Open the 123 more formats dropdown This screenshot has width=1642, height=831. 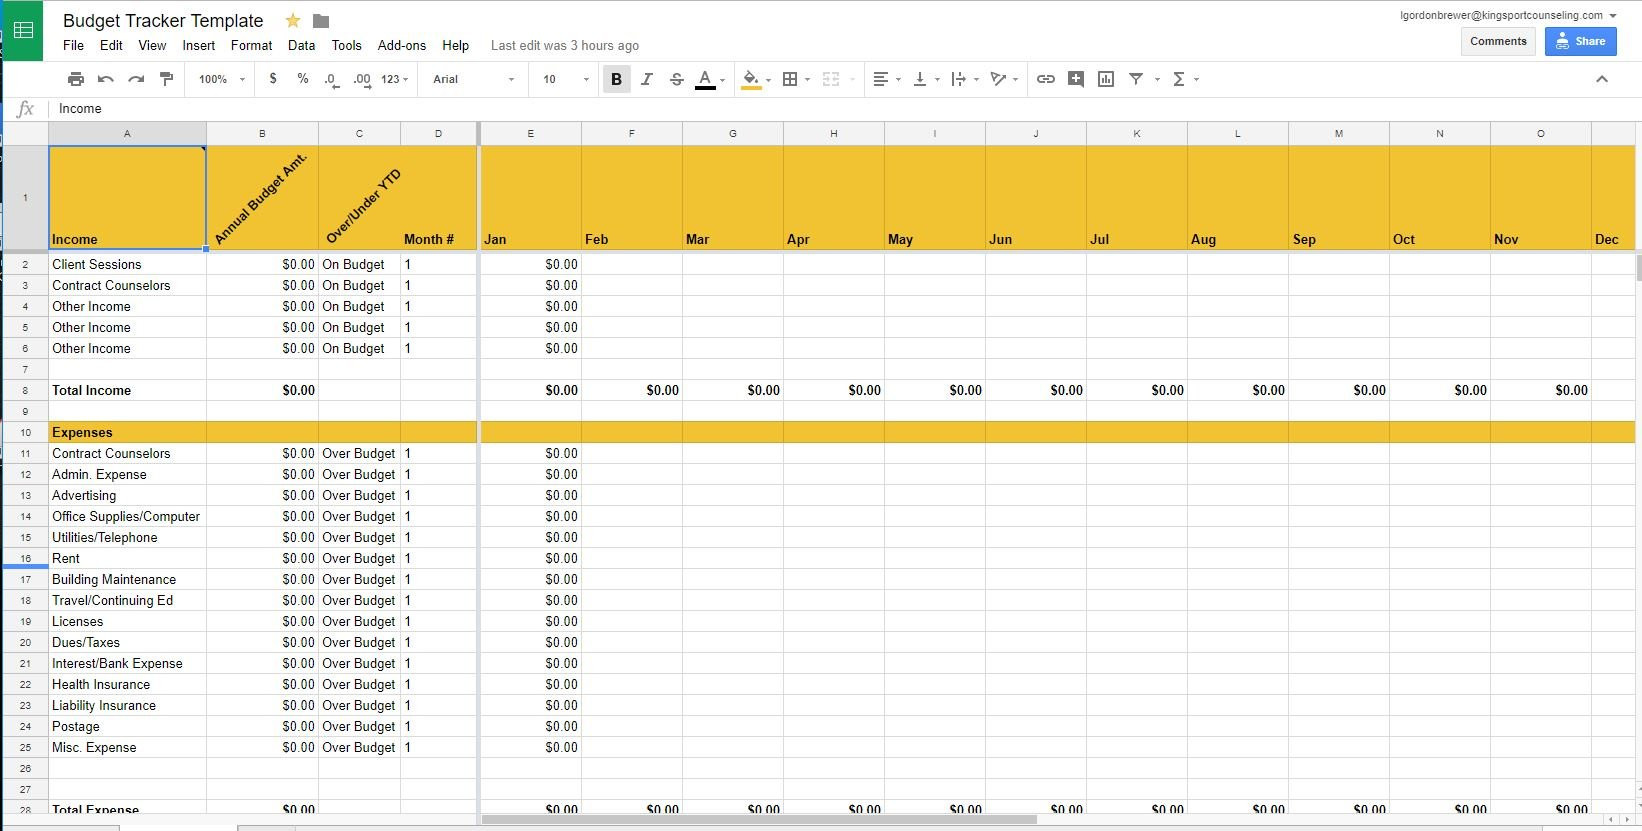394,79
